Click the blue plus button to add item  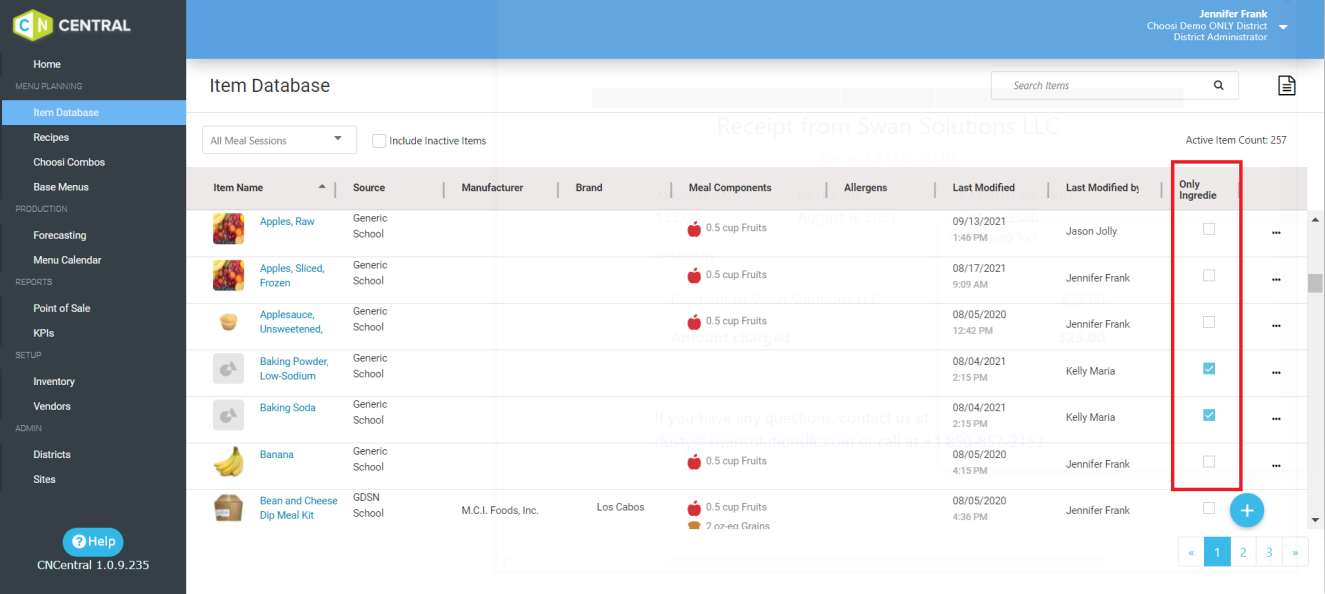click(1247, 510)
